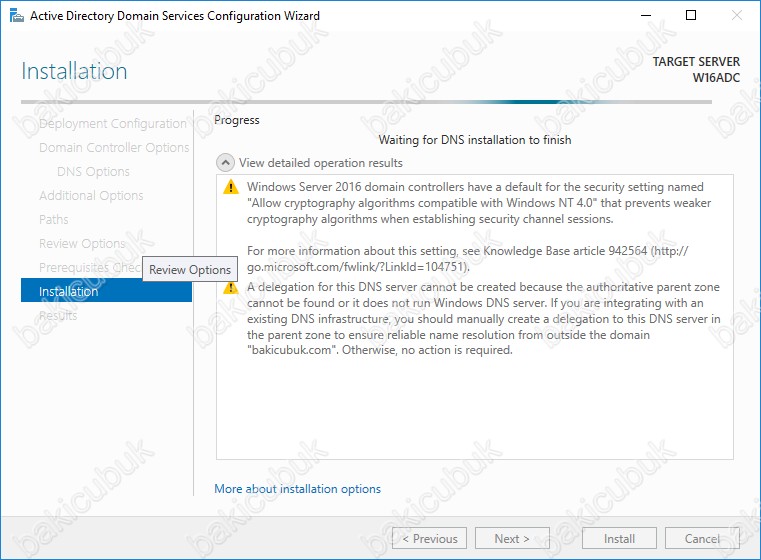The width and height of the screenshot is (761, 560).
Task: Click the Previous button
Action: pos(430,538)
